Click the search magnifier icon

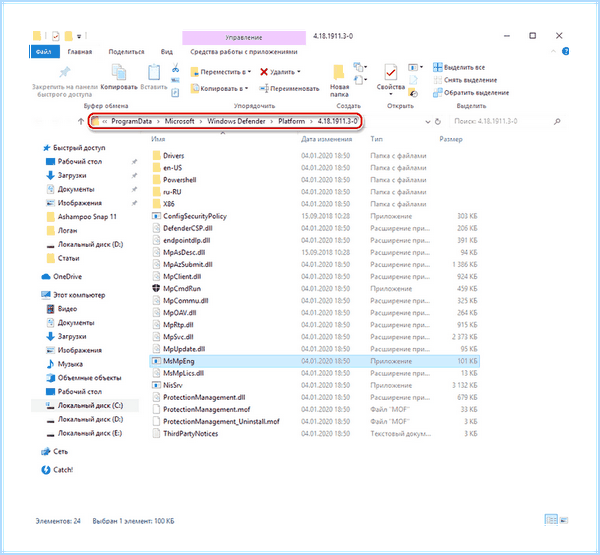[557, 121]
